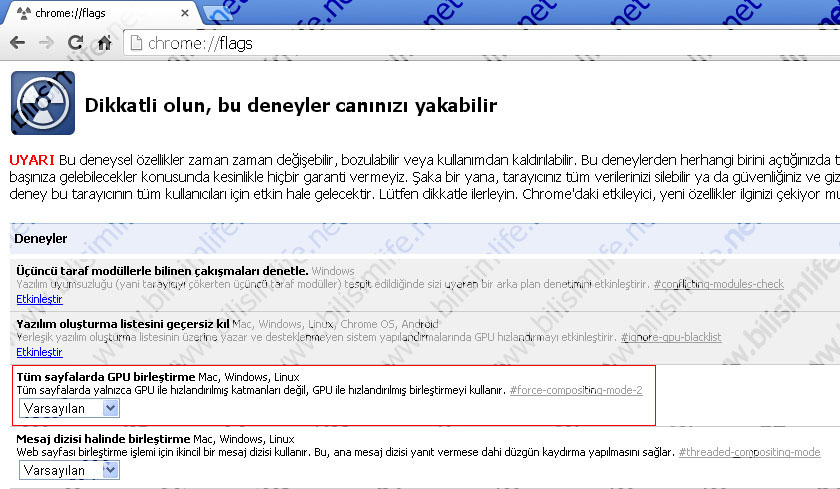840x489 pixels.
Task: Open a new tab
Action: coord(220,14)
